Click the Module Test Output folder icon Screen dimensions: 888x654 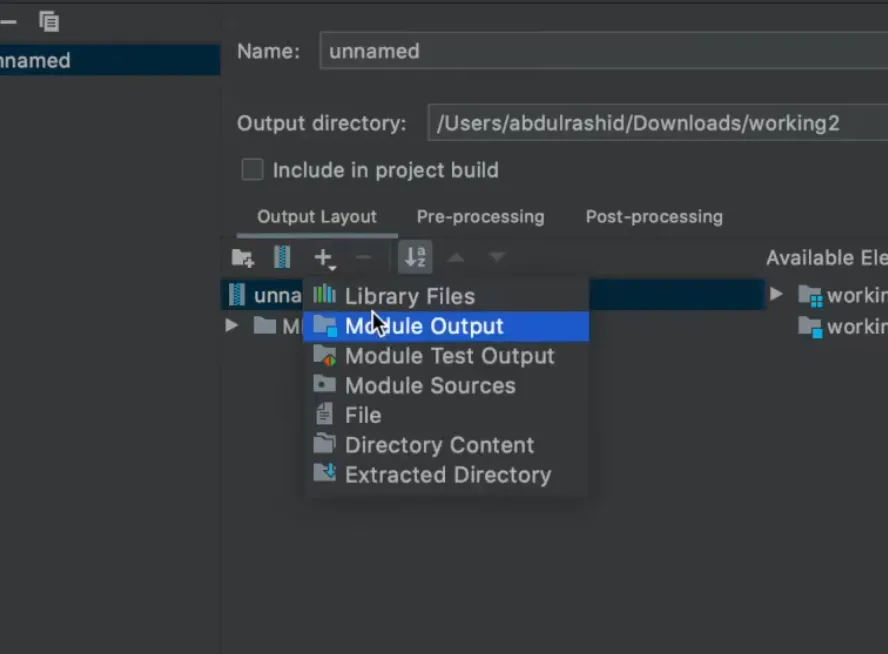click(x=325, y=355)
